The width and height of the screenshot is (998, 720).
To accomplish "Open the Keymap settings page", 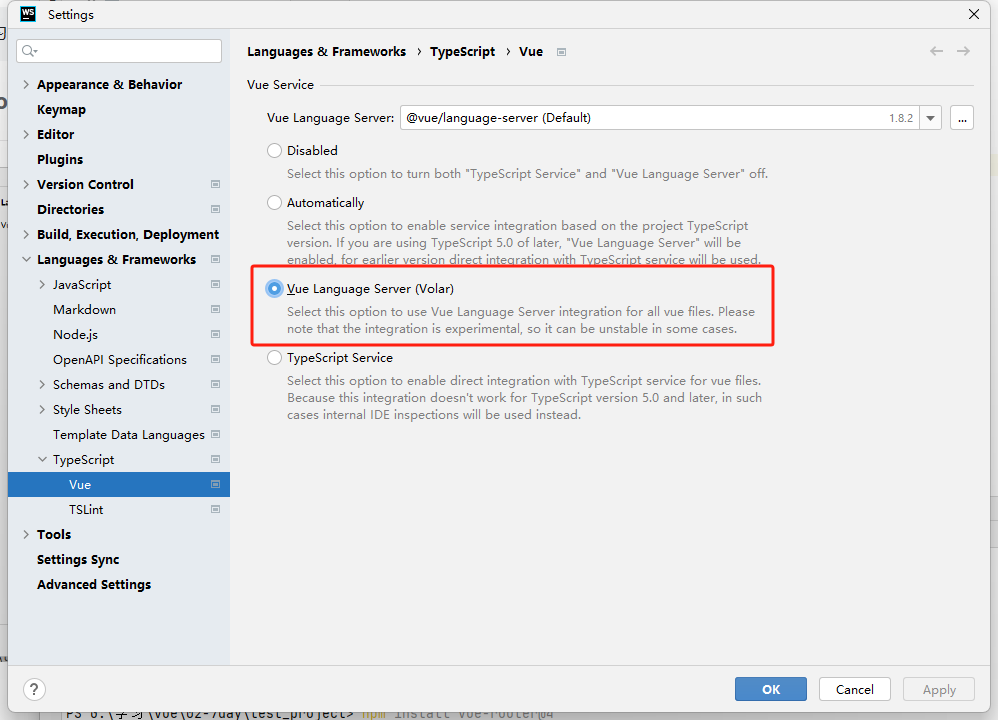I will 61,109.
